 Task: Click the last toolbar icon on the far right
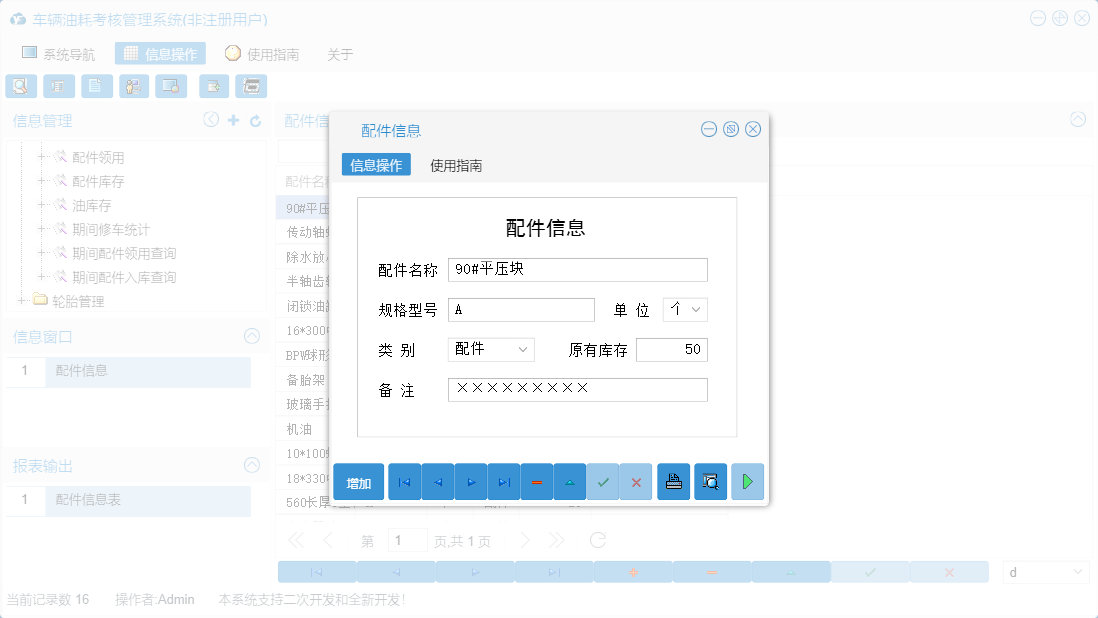251,86
